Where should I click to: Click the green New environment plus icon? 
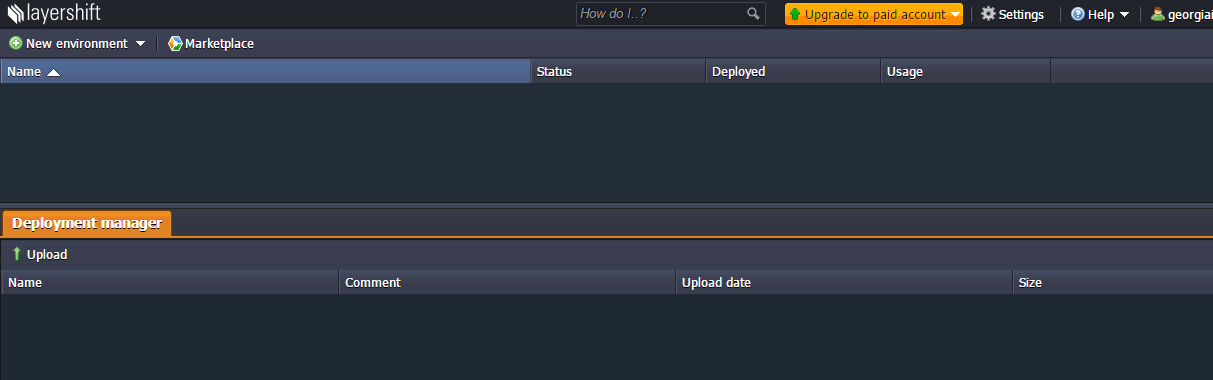[x=15, y=43]
